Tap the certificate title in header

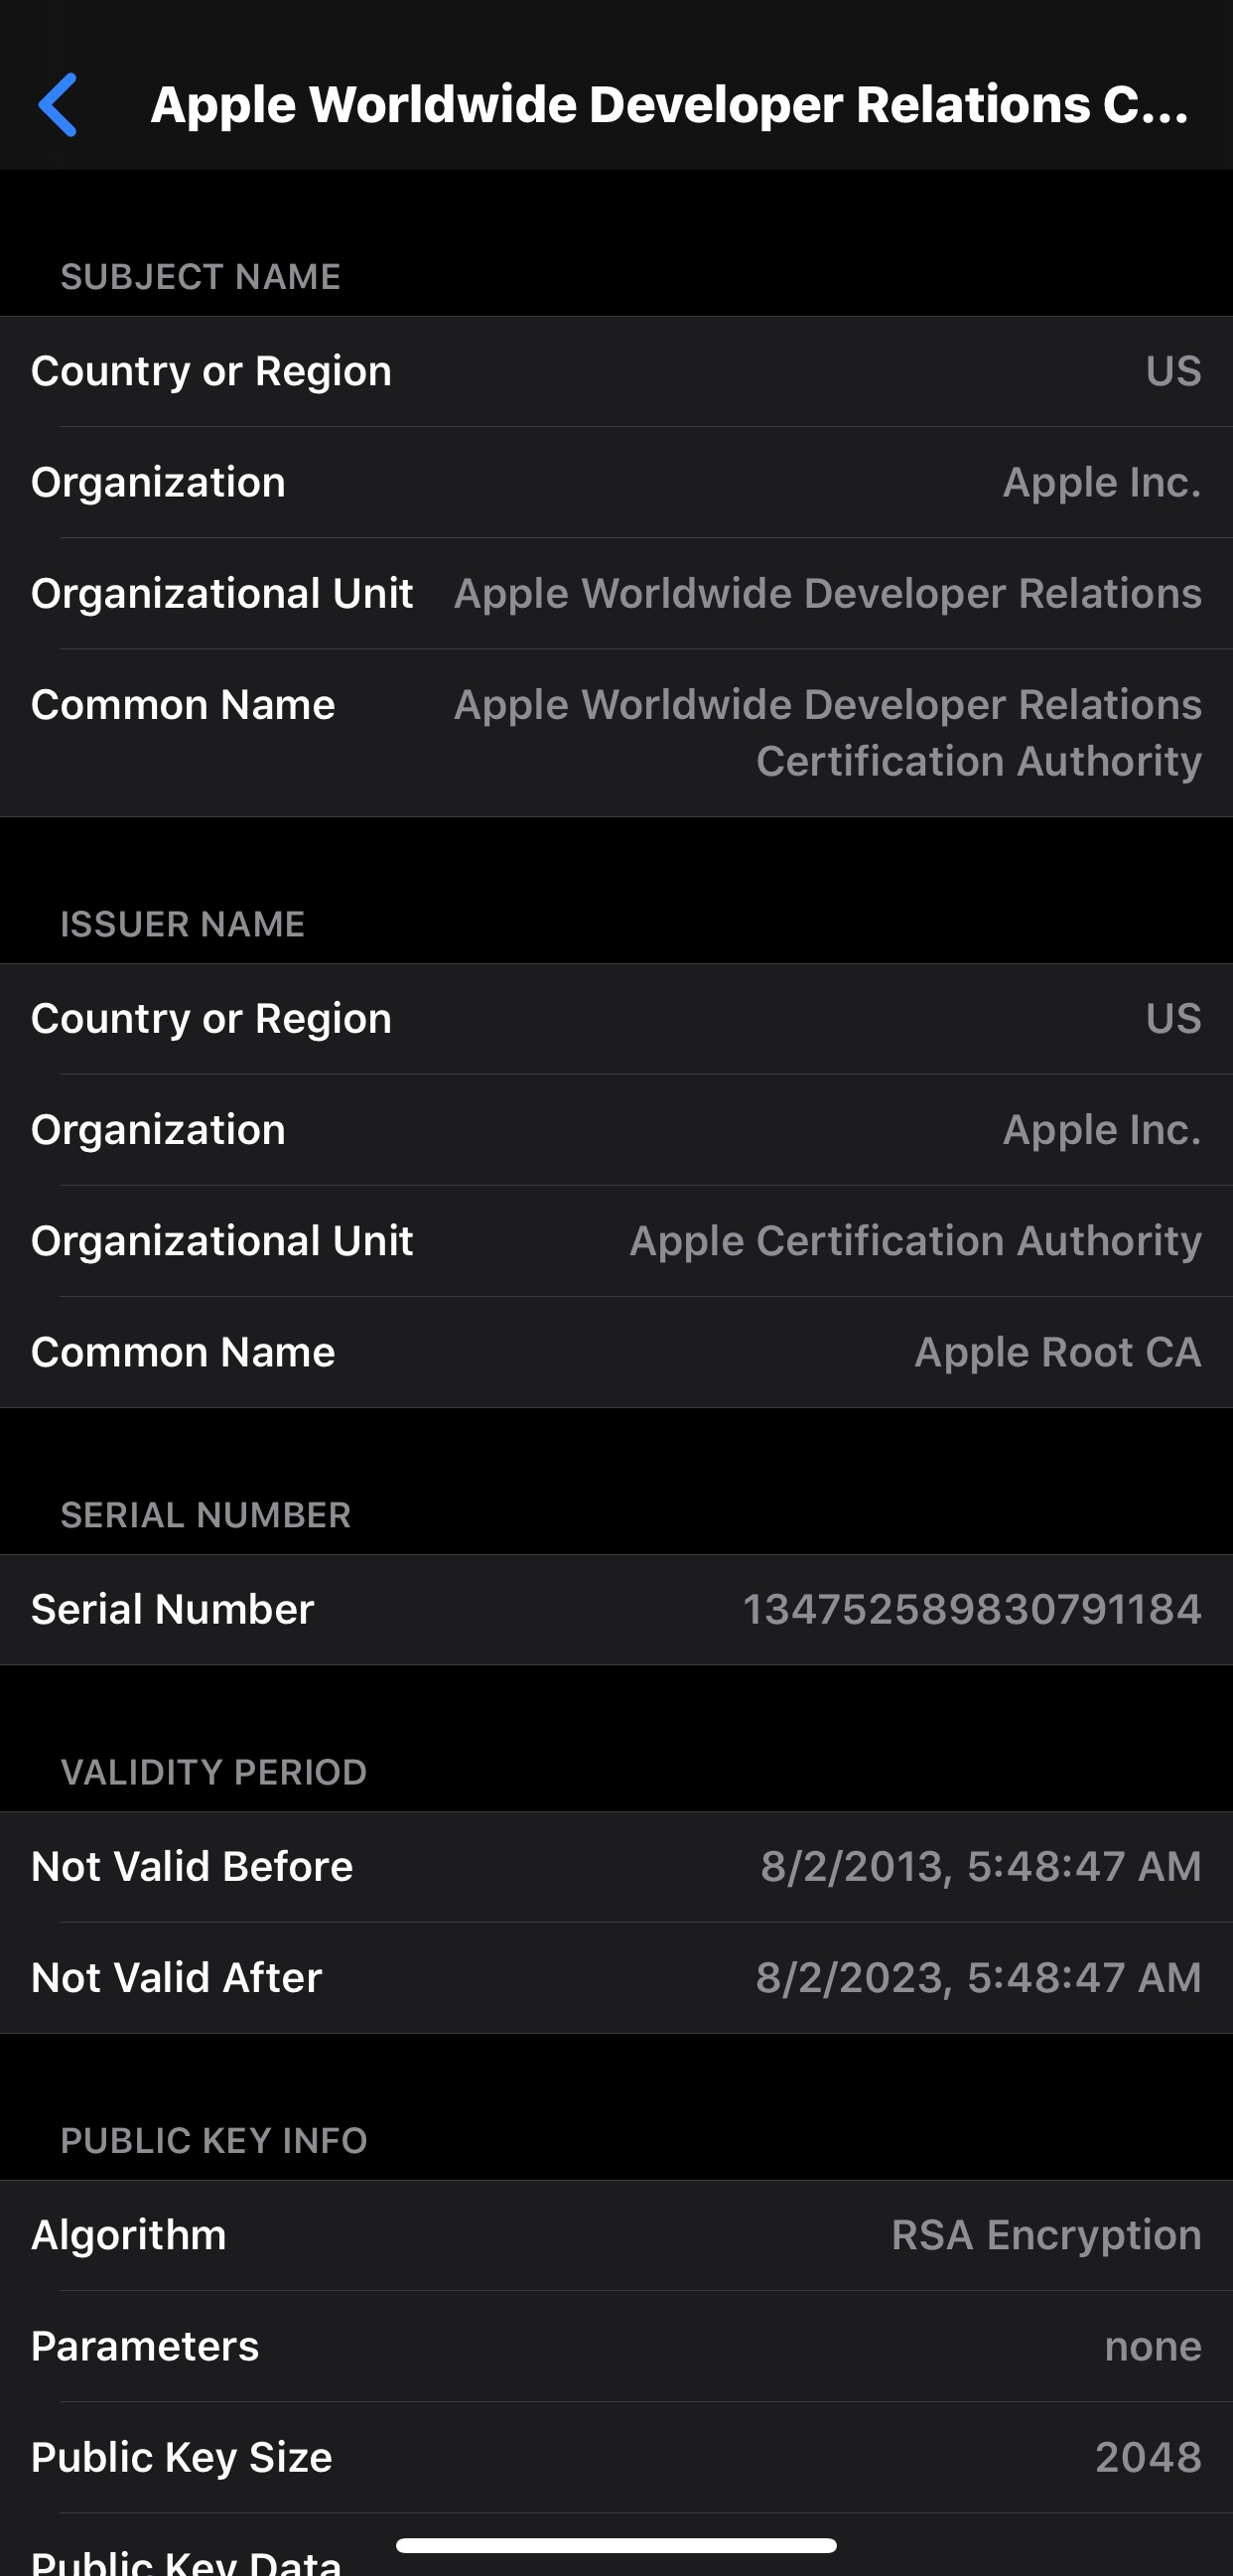click(x=669, y=105)
